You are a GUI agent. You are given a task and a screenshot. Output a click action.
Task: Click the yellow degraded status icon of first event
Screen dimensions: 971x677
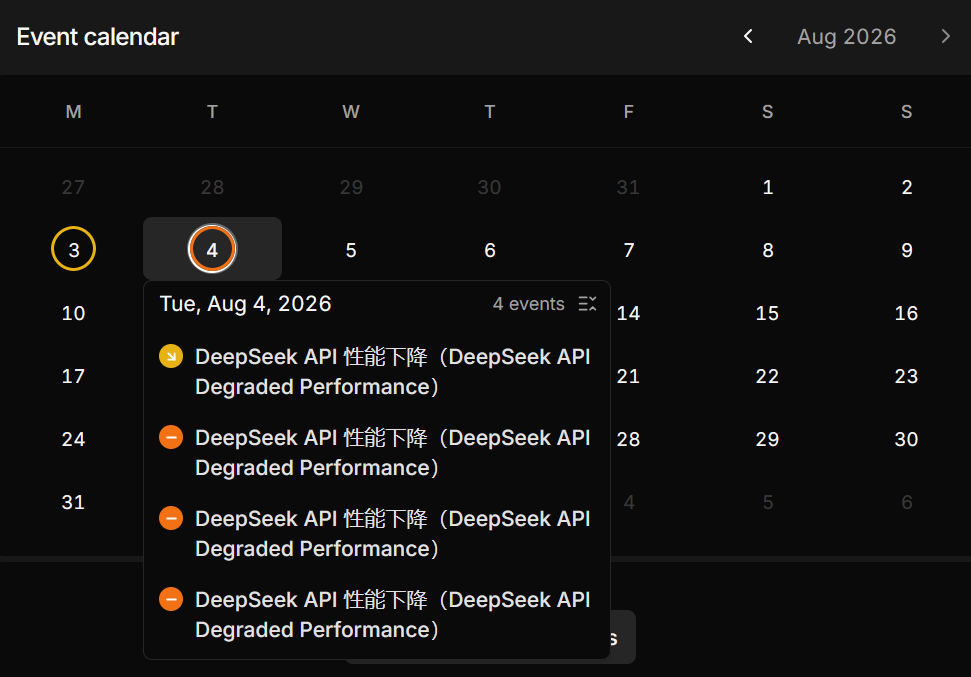(x=171, y=356)
